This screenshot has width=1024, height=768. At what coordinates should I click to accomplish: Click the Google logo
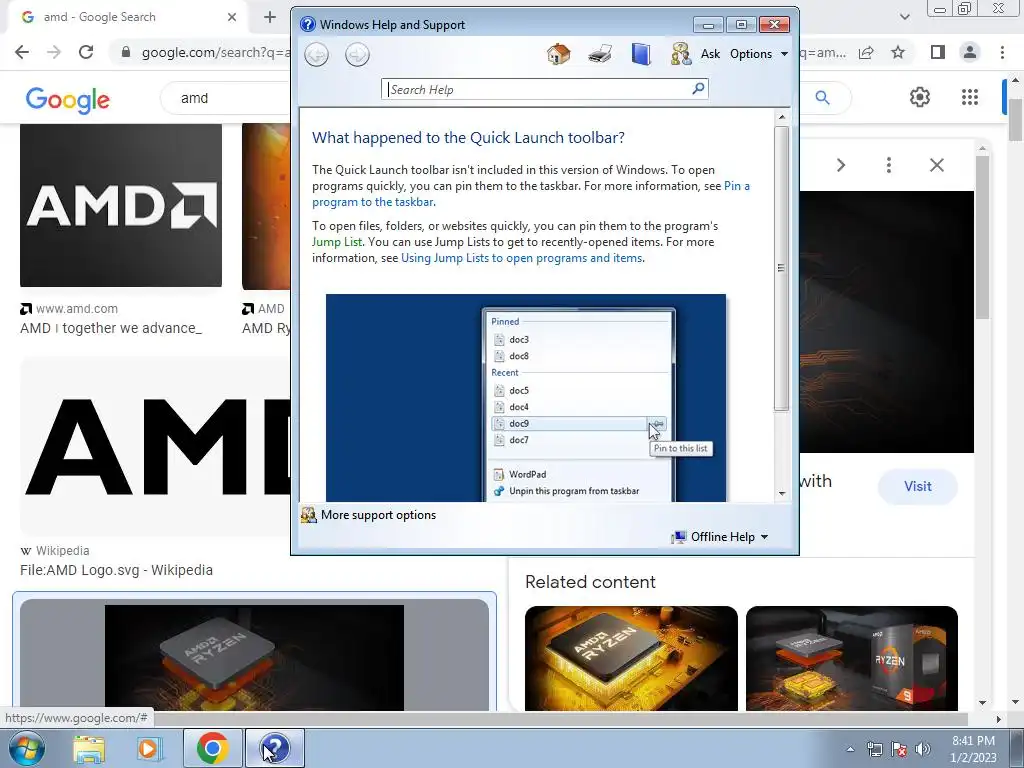[x=67, y=99]
